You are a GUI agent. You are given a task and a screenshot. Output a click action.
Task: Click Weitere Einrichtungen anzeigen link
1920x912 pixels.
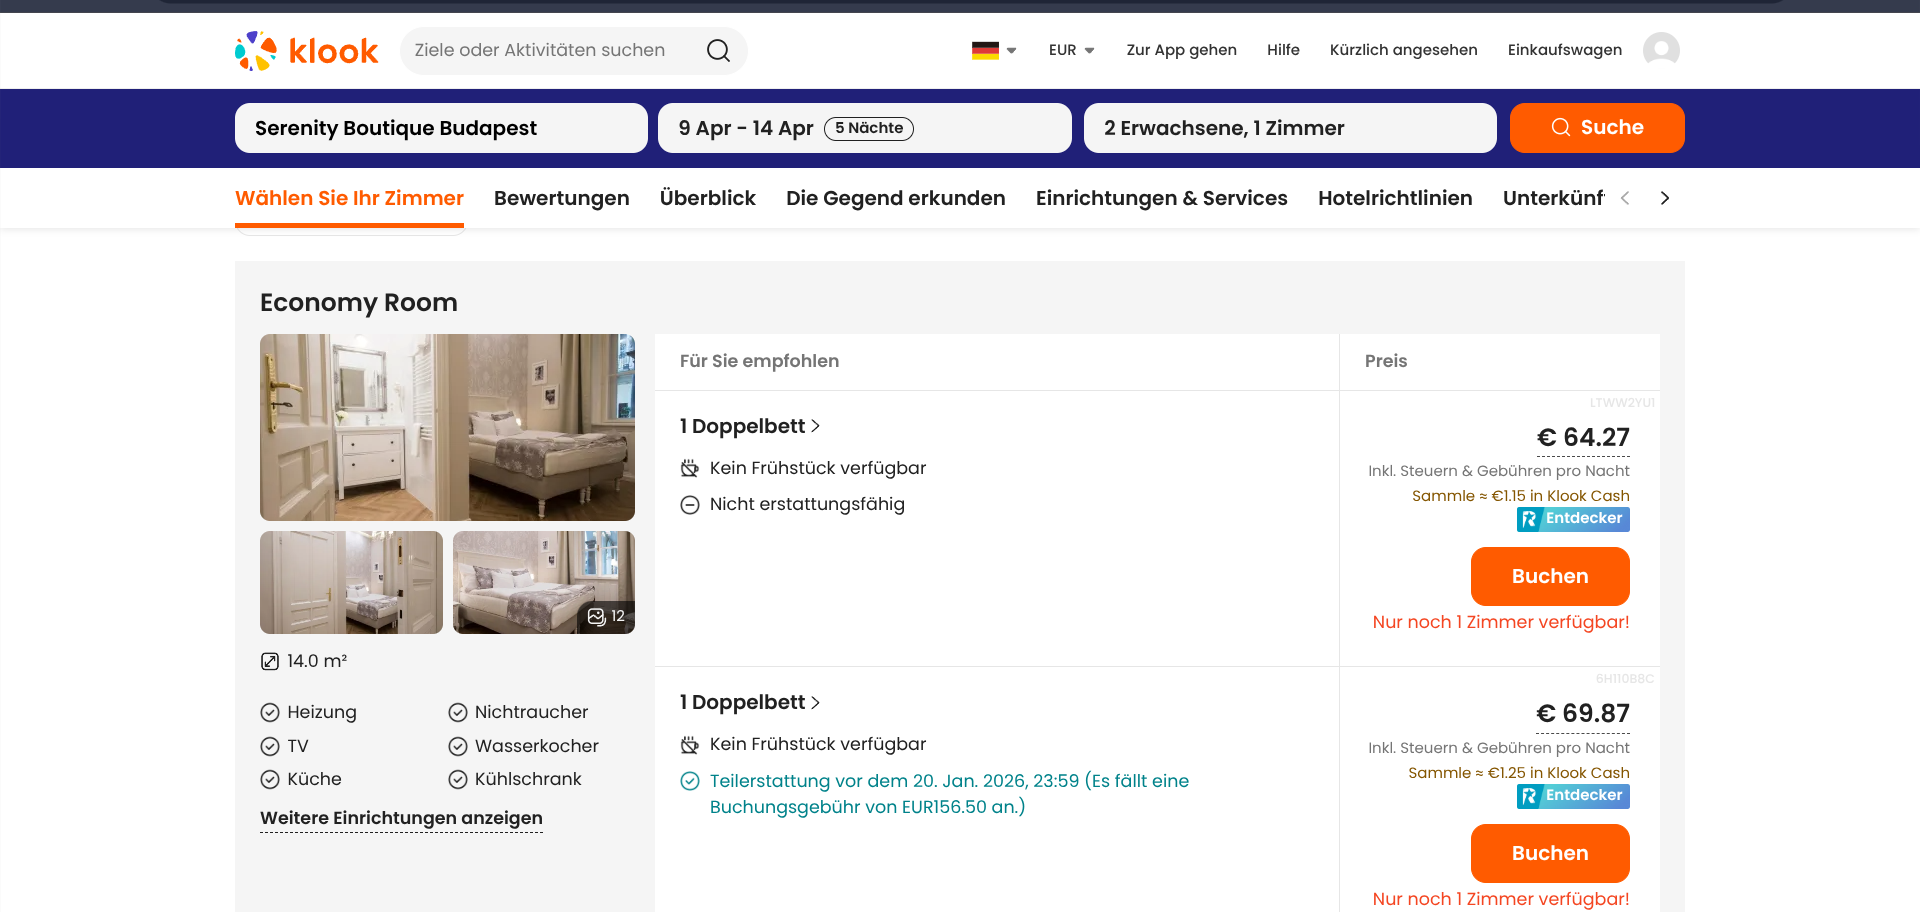[x=401, y=818]
